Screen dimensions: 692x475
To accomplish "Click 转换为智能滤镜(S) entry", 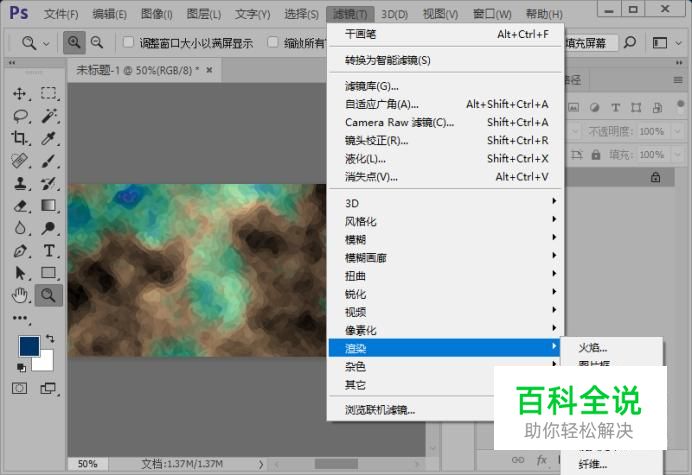I will [x=446, y=60].
